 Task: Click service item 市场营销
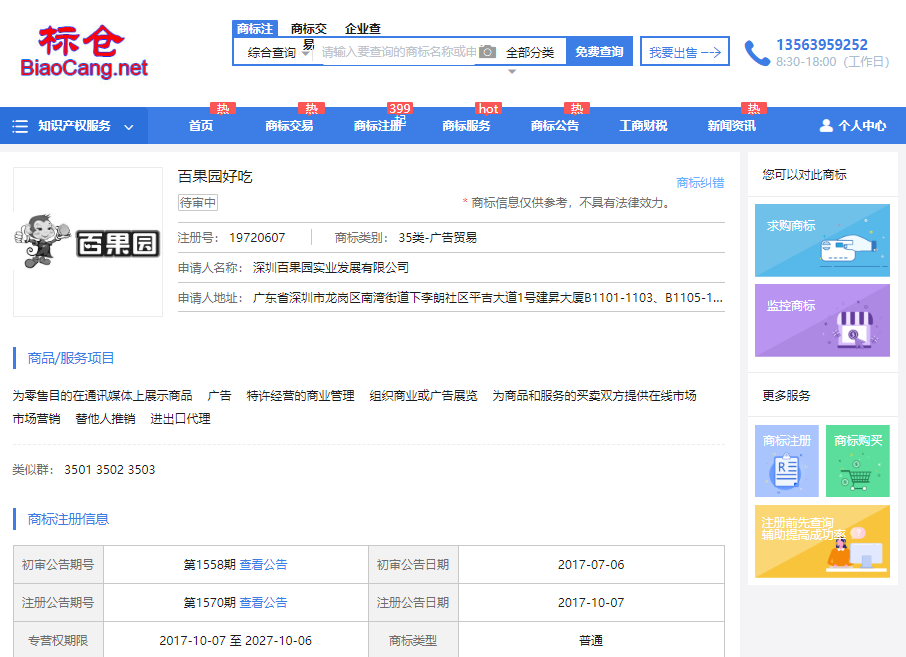(36, 419)
